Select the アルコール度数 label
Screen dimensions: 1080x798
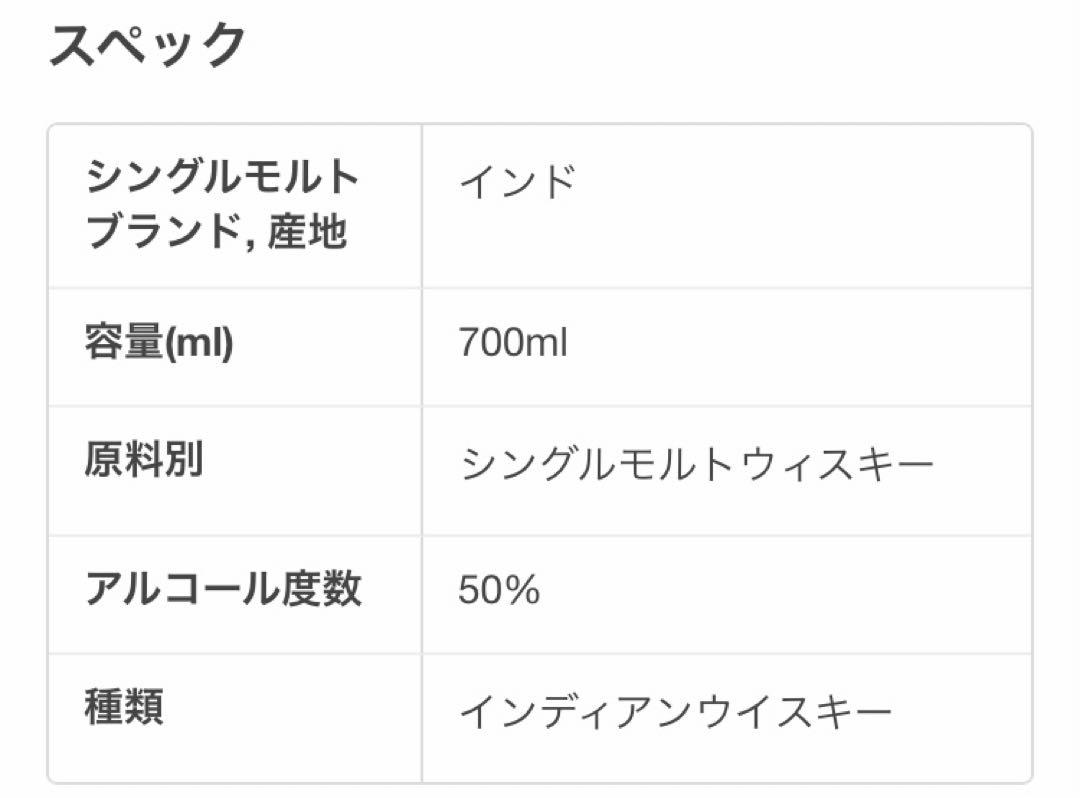pyautogui.click(x=223, y=589)
